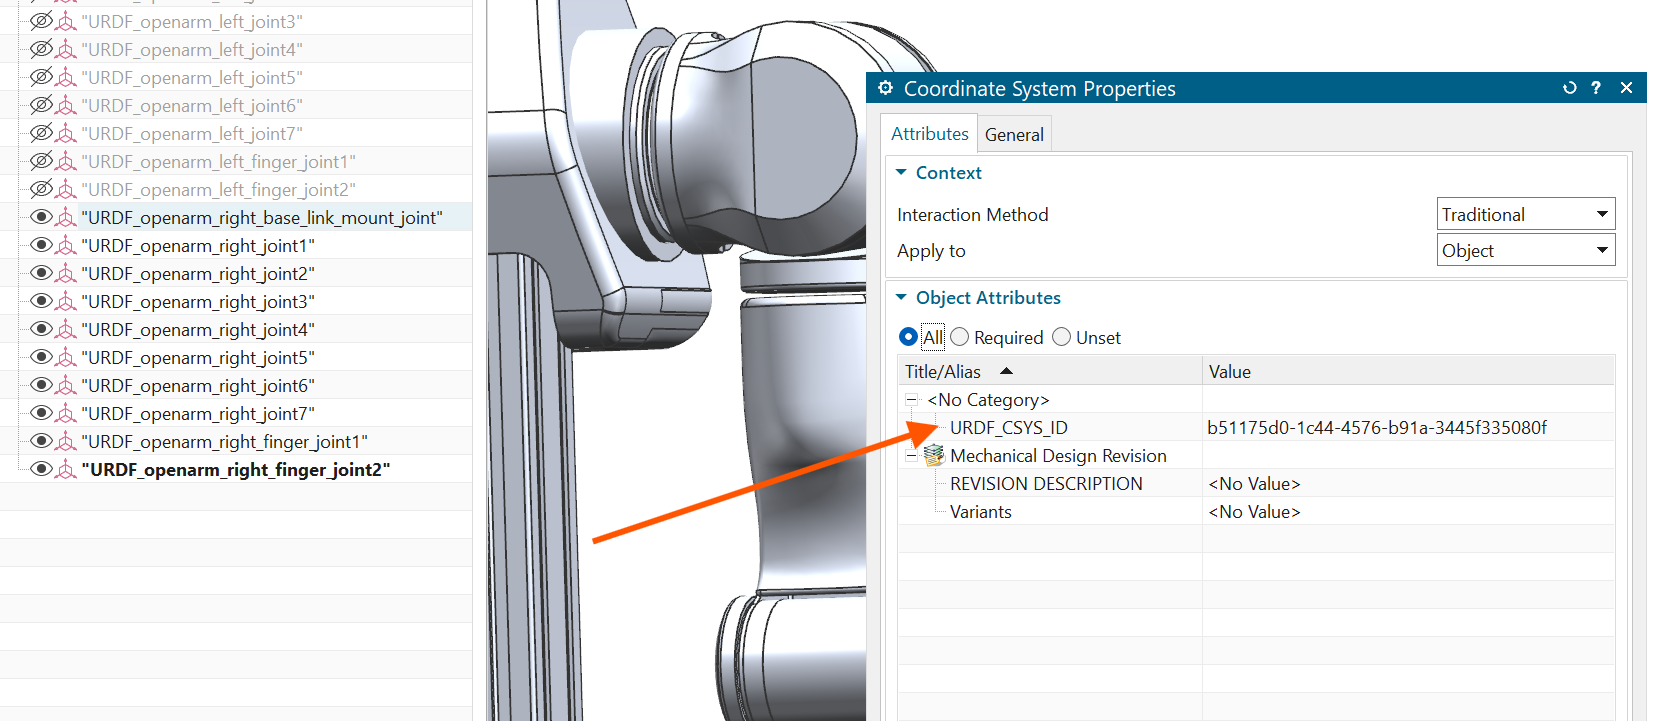Image resolution: width=1663 pixels, height=721 pixels.
Task: Collapse the Object Attributes section
Action: pyautogui.click(x=901, y=297)
